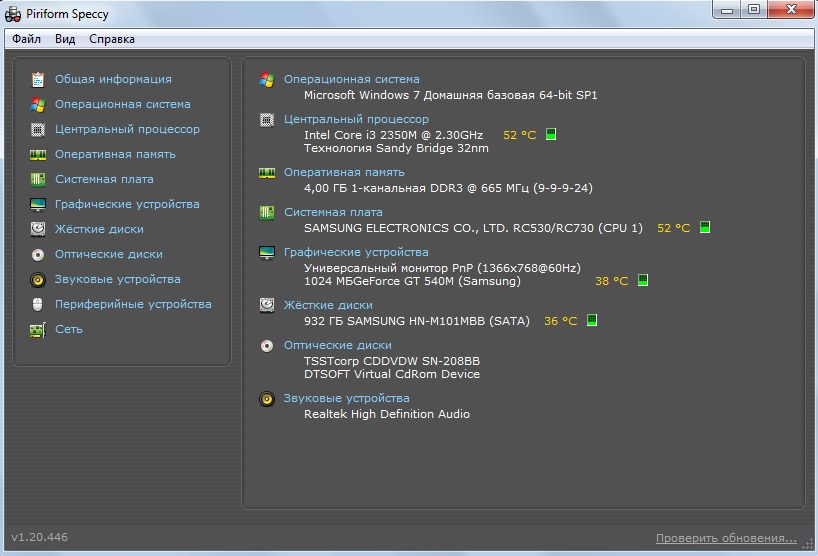Click the speaker icon in the sidebar

pyautogui.click(x=38, y=280)
